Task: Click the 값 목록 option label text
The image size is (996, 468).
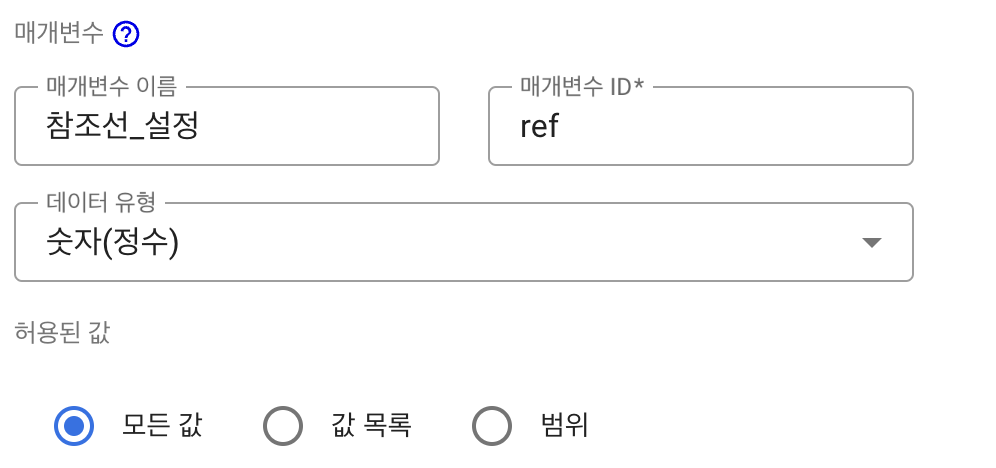Action: tap(371, 426)
